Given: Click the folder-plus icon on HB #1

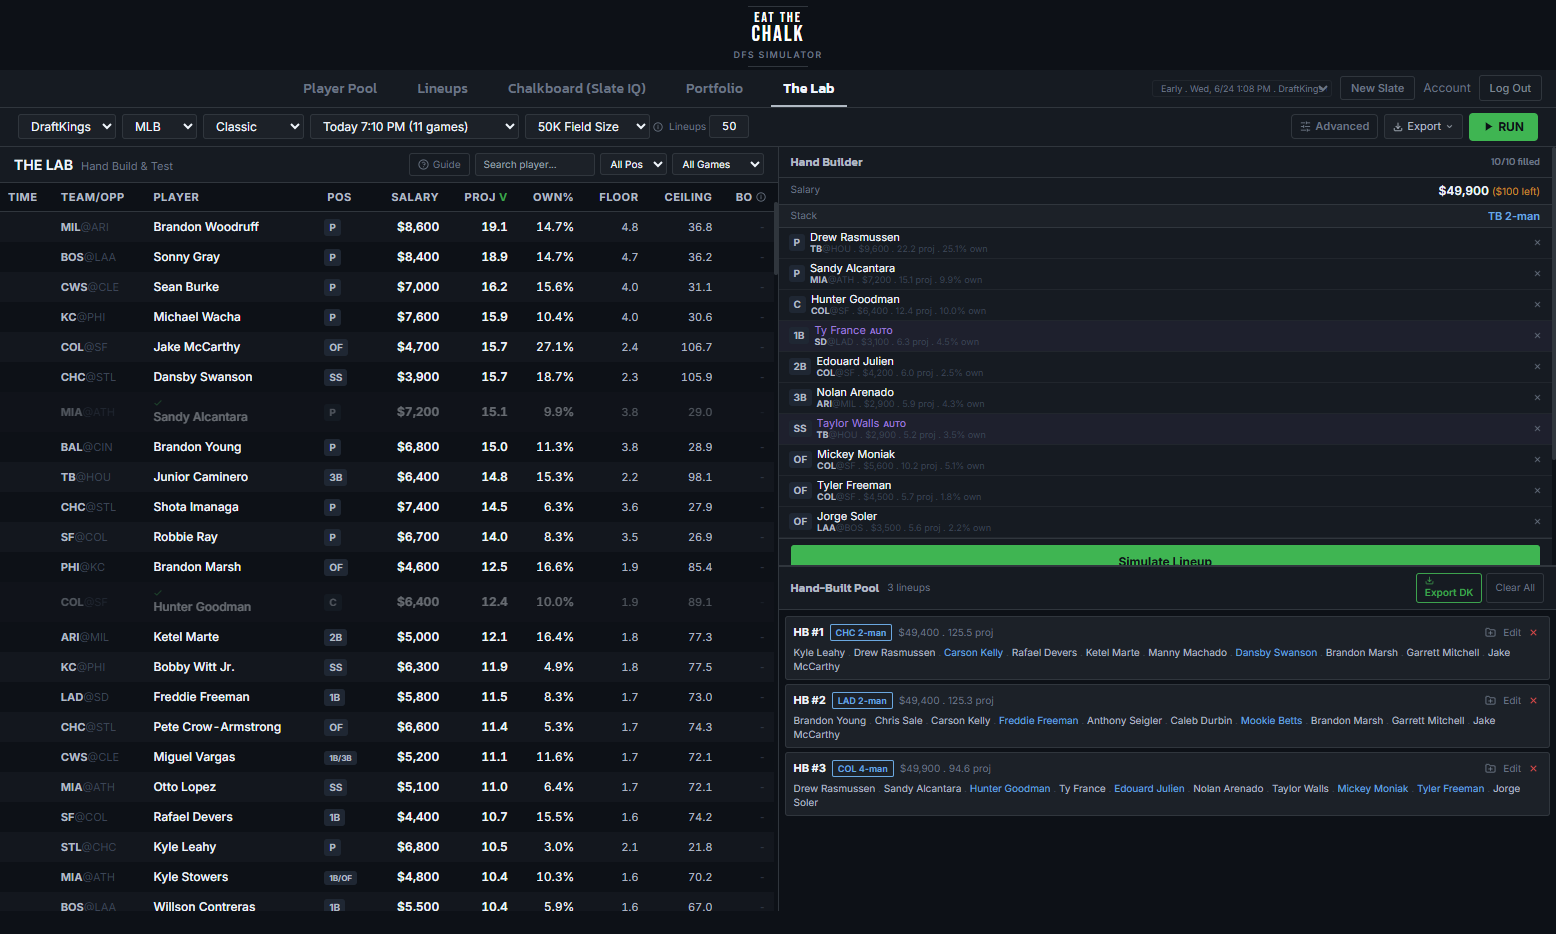Looking at the screenshot, I should click(1490, 633).
